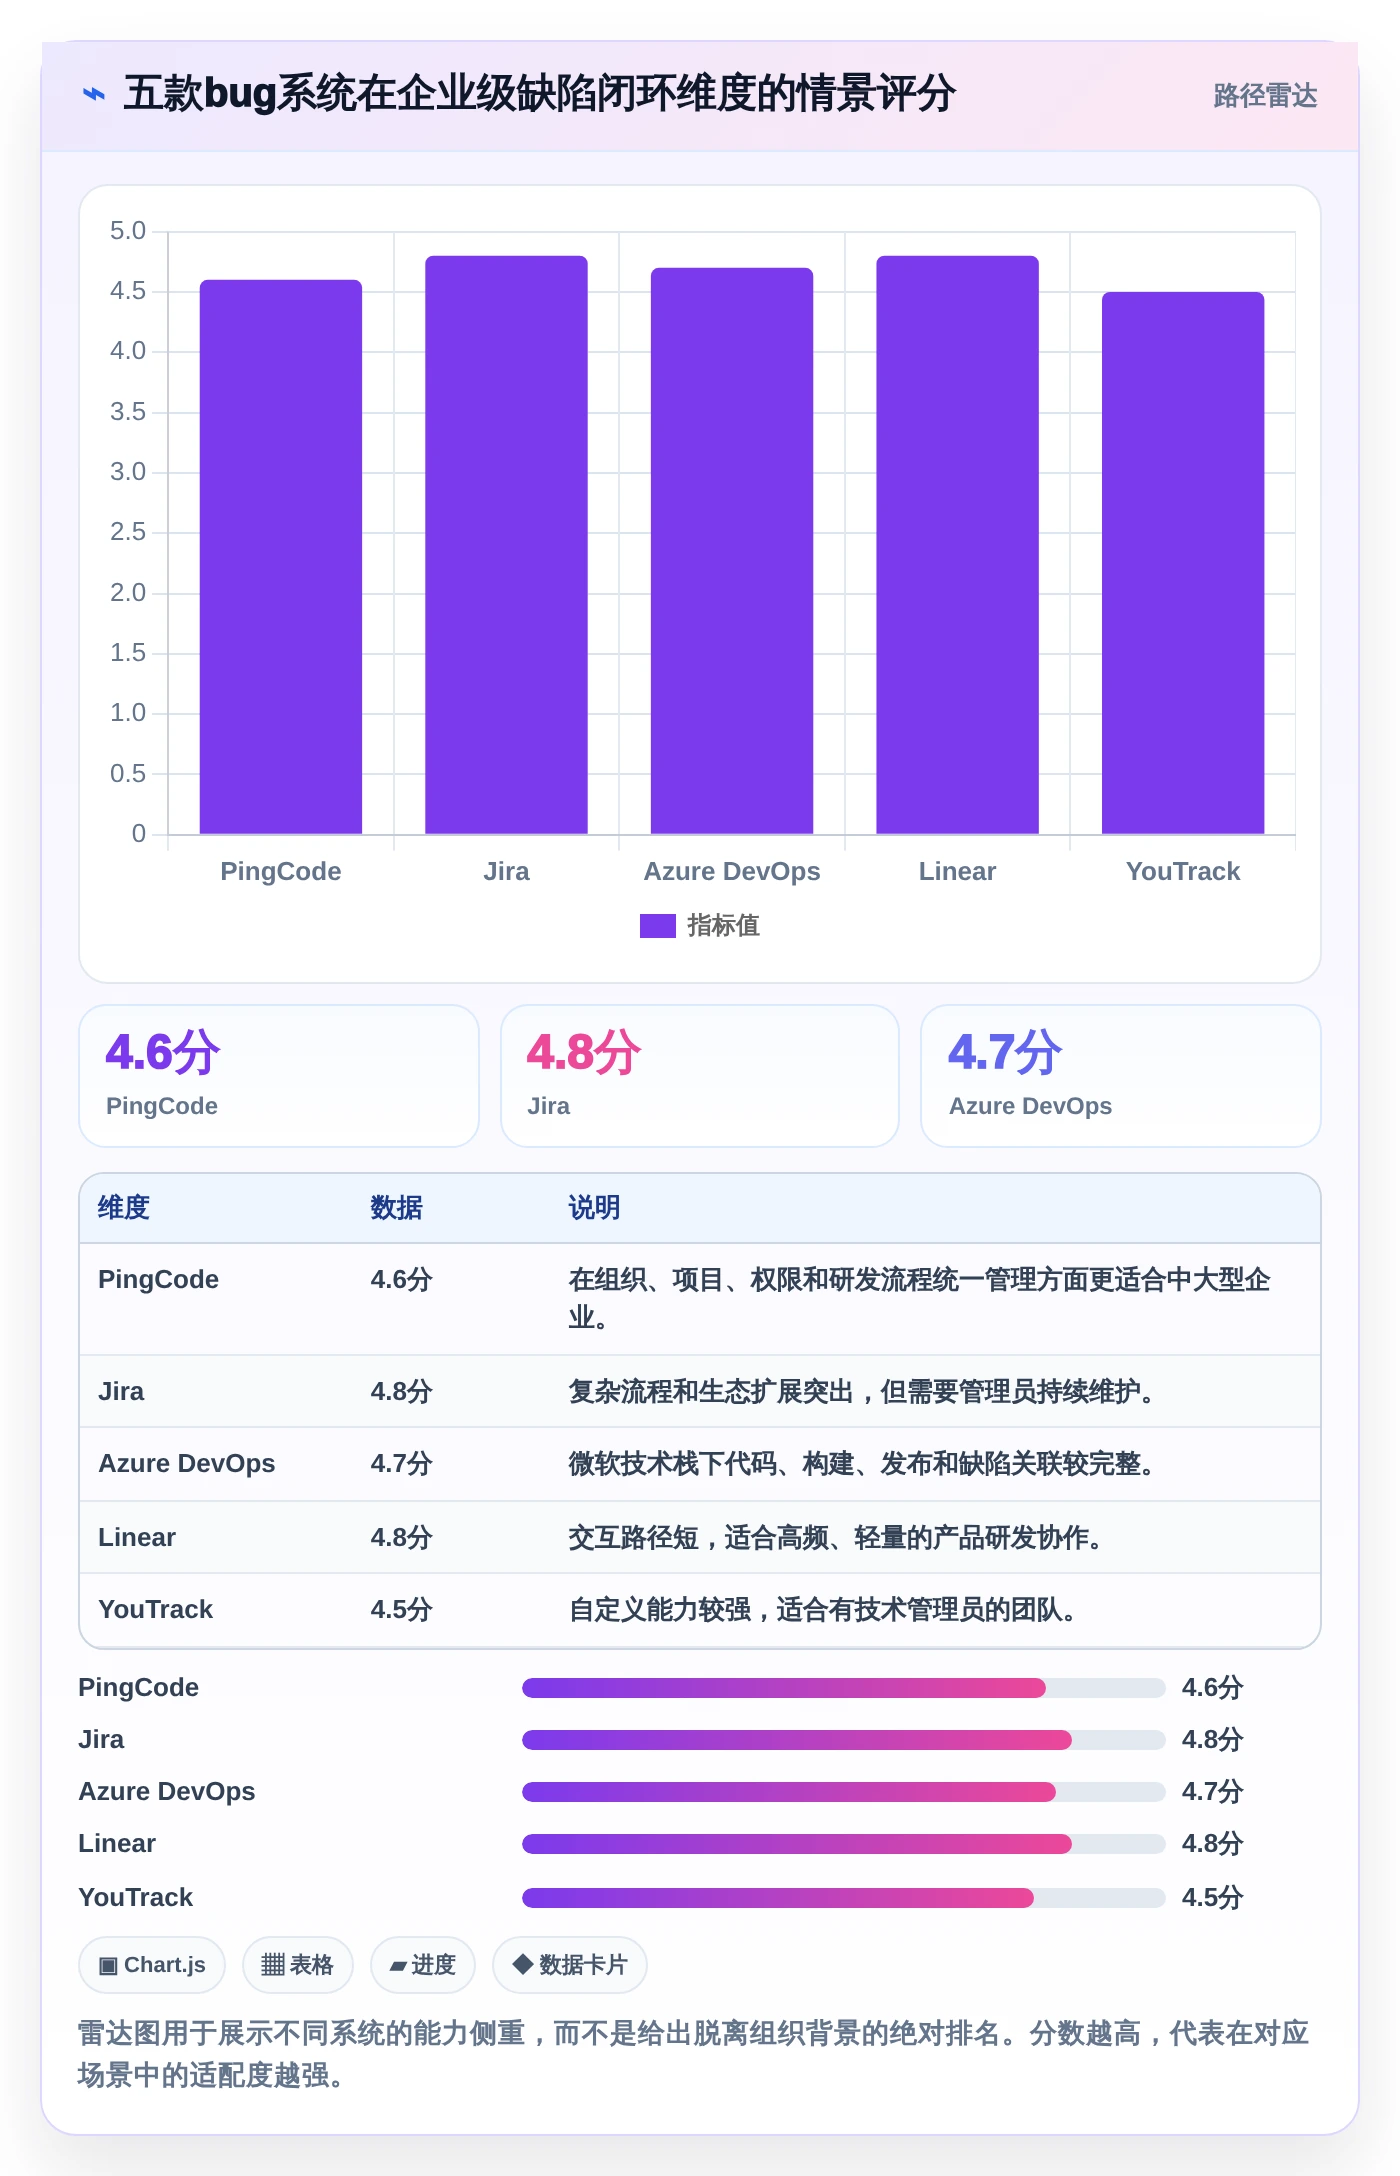Click the 维度 column header
The height and width of the screenshot is (2176, 1400).
point(124,1208)
